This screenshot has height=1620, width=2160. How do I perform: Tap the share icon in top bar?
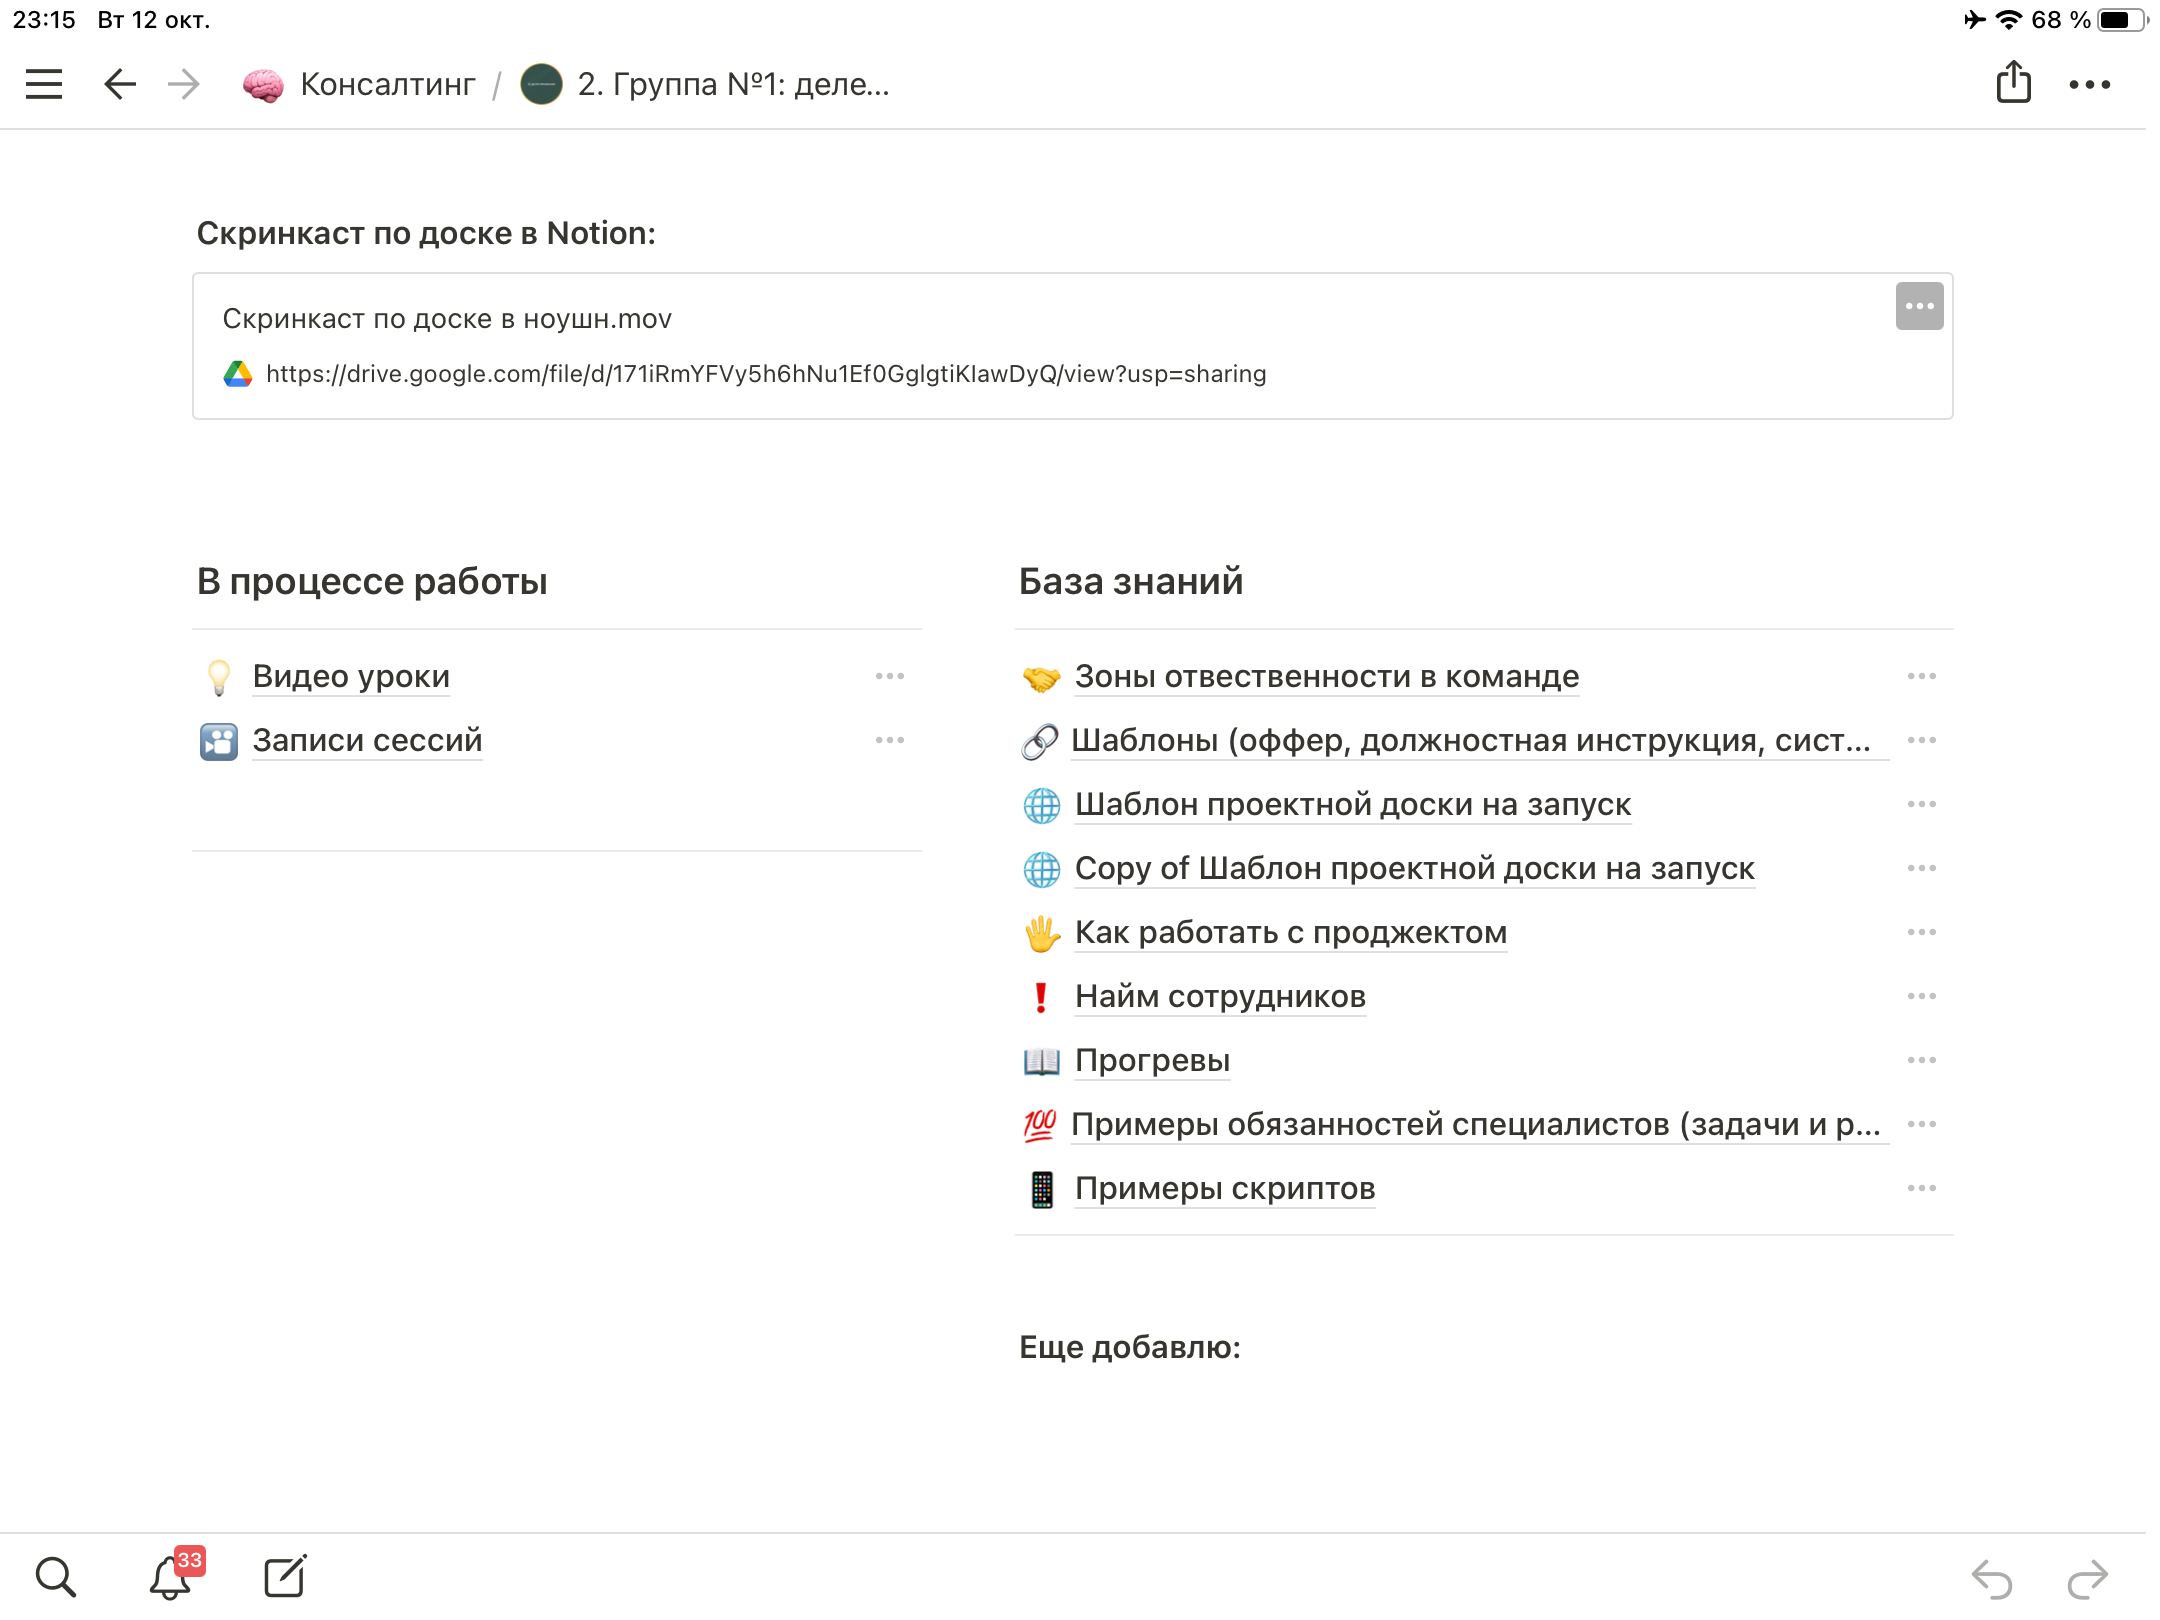(x=2013, y=83)
